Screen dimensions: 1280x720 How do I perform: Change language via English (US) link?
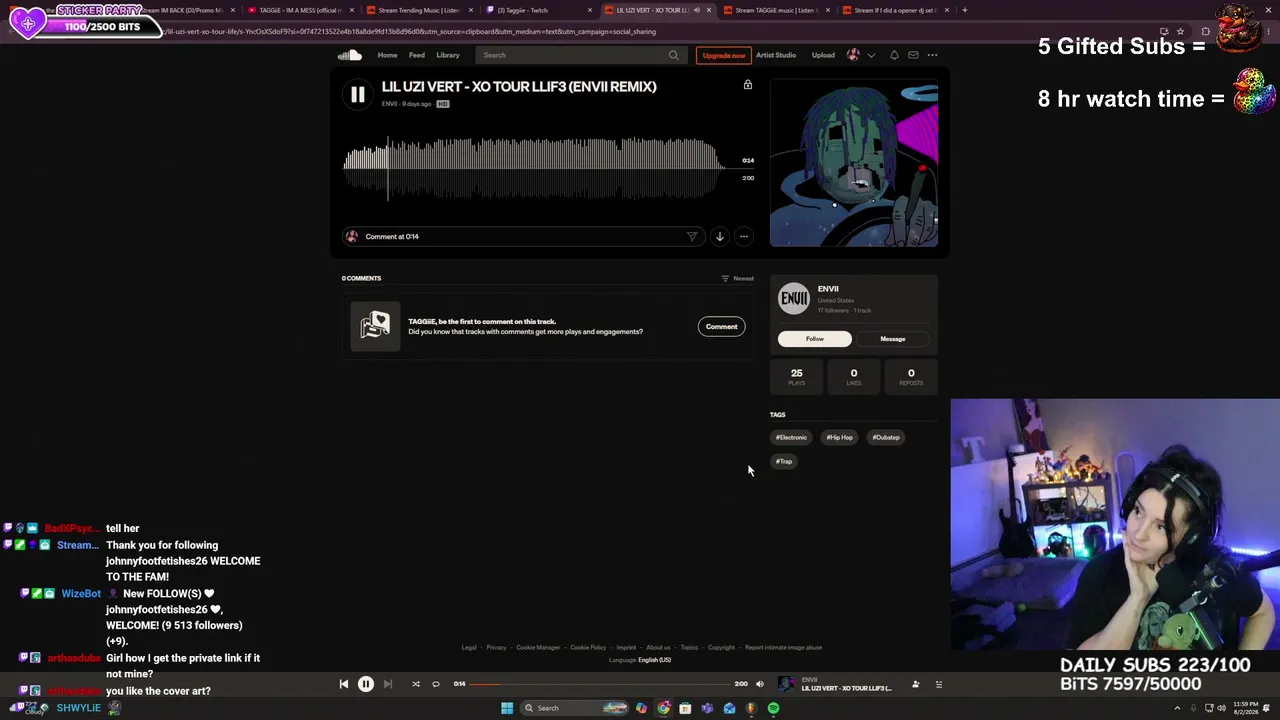pyautogui.click(x=654, y=660)
